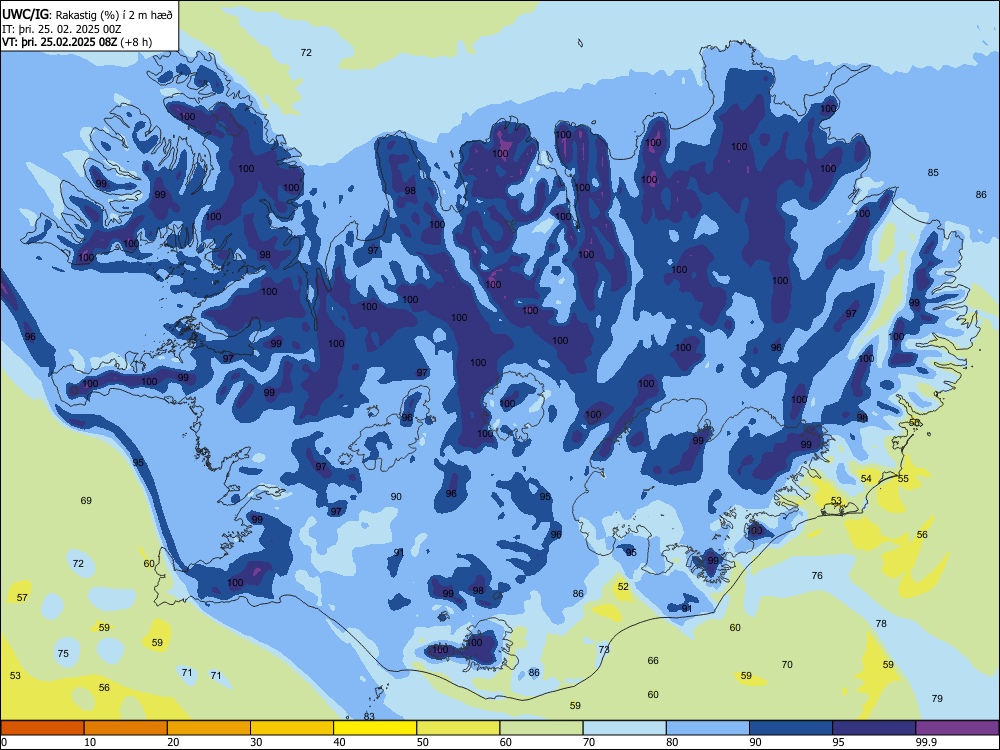This screenshot has width=1000, height=750.
Task: Click the value '52' in the yellow patch
Action: (x=623, y=587)
